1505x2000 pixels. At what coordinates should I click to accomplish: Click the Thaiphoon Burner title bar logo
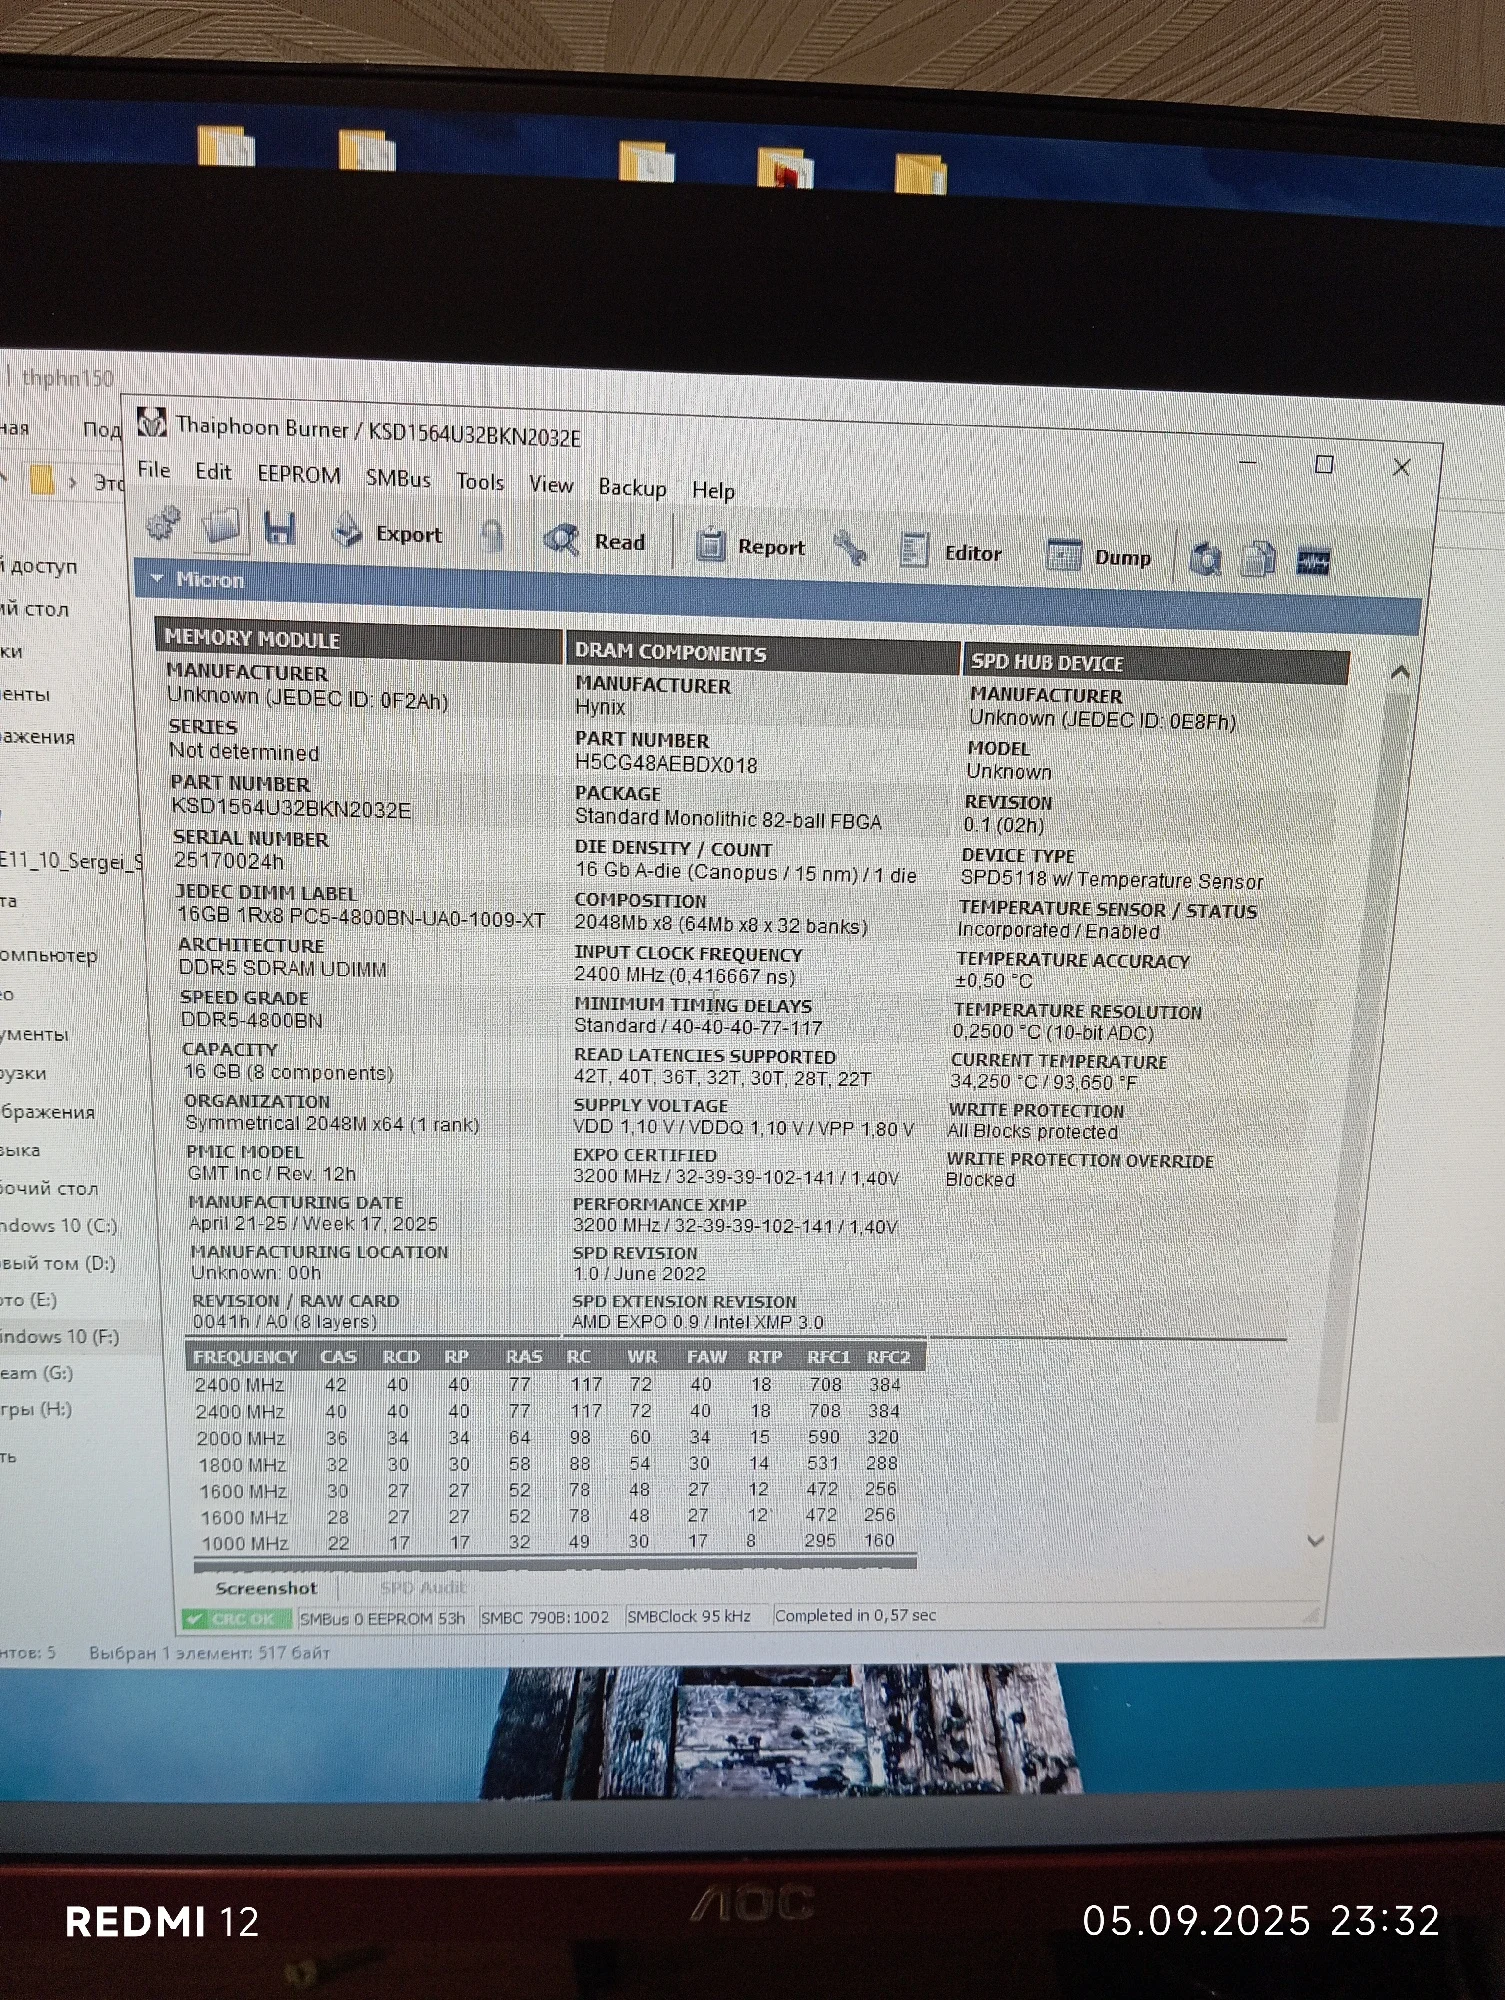pyautogui.click(x=152, y=423)
